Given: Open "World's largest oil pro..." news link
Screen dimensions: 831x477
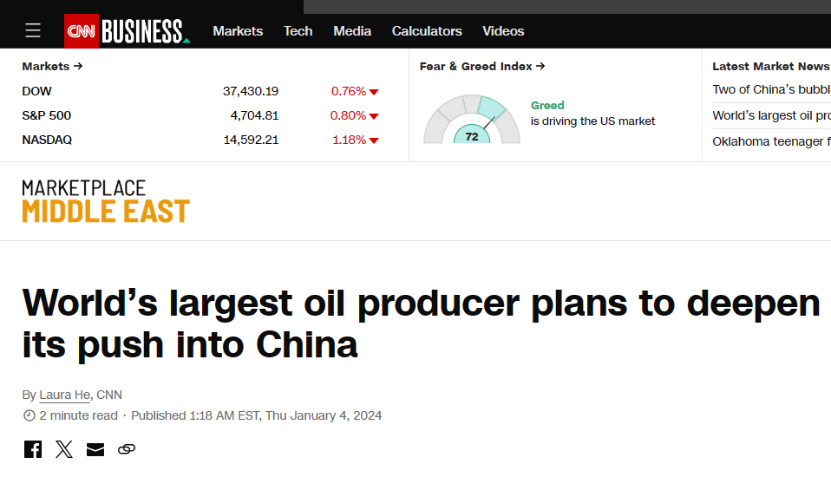Looking at the screenshot, I should tap(771, 116).
